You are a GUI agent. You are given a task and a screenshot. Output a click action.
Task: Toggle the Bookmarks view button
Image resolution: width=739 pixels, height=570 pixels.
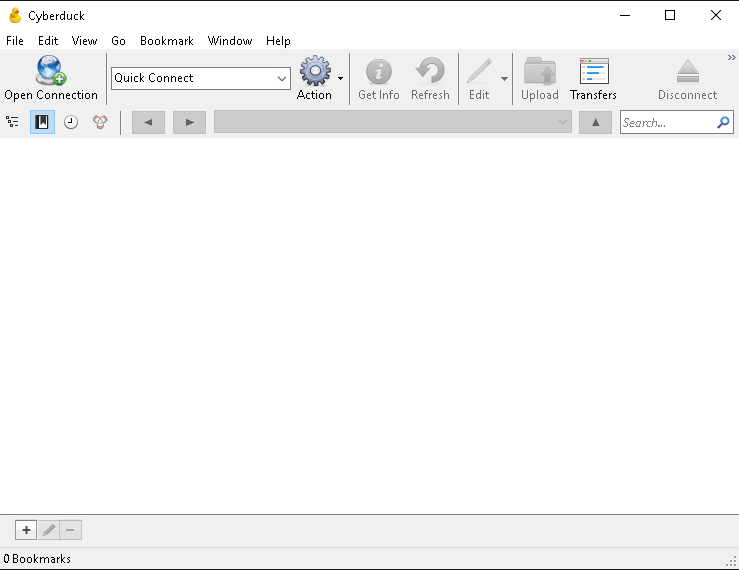(42, 122)
